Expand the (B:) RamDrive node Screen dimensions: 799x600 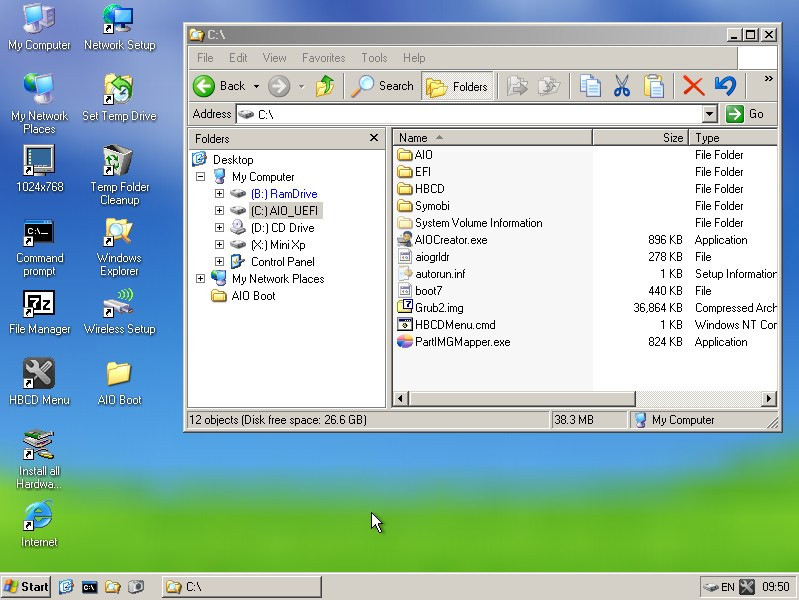click(x=219, y=194)
